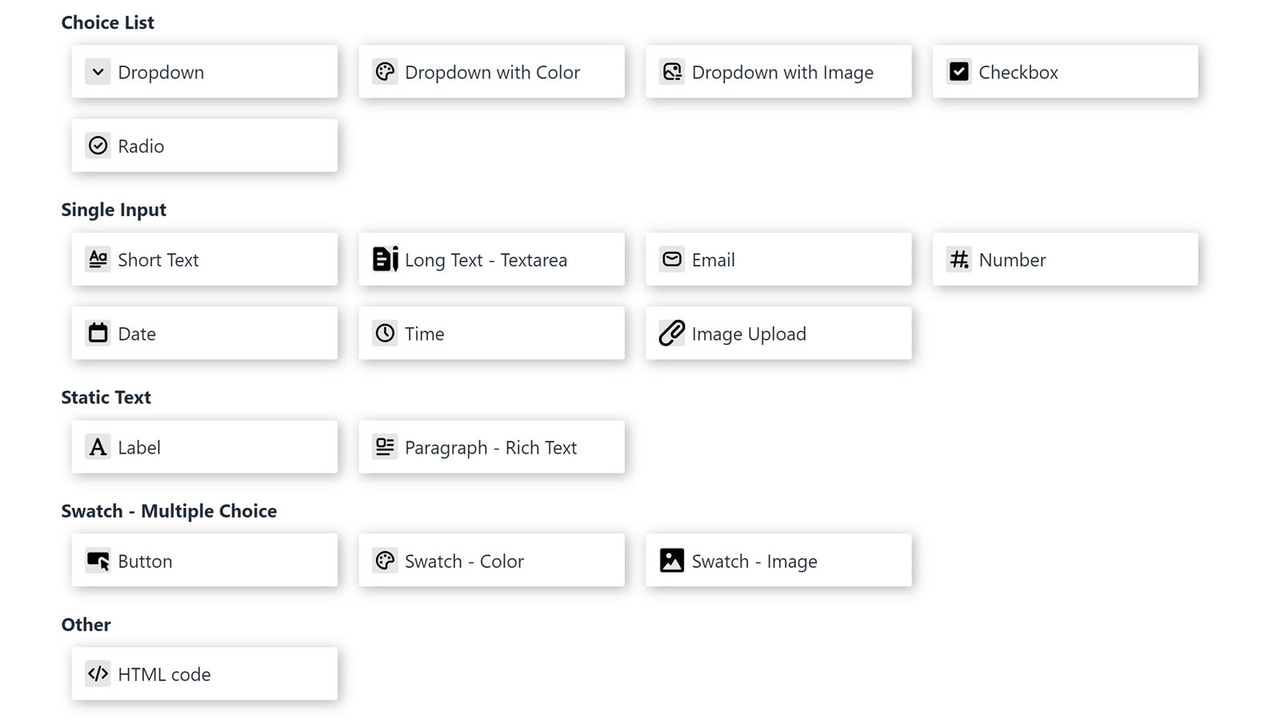
Task: Select the Date calendar icon
Action: (97, 332)
